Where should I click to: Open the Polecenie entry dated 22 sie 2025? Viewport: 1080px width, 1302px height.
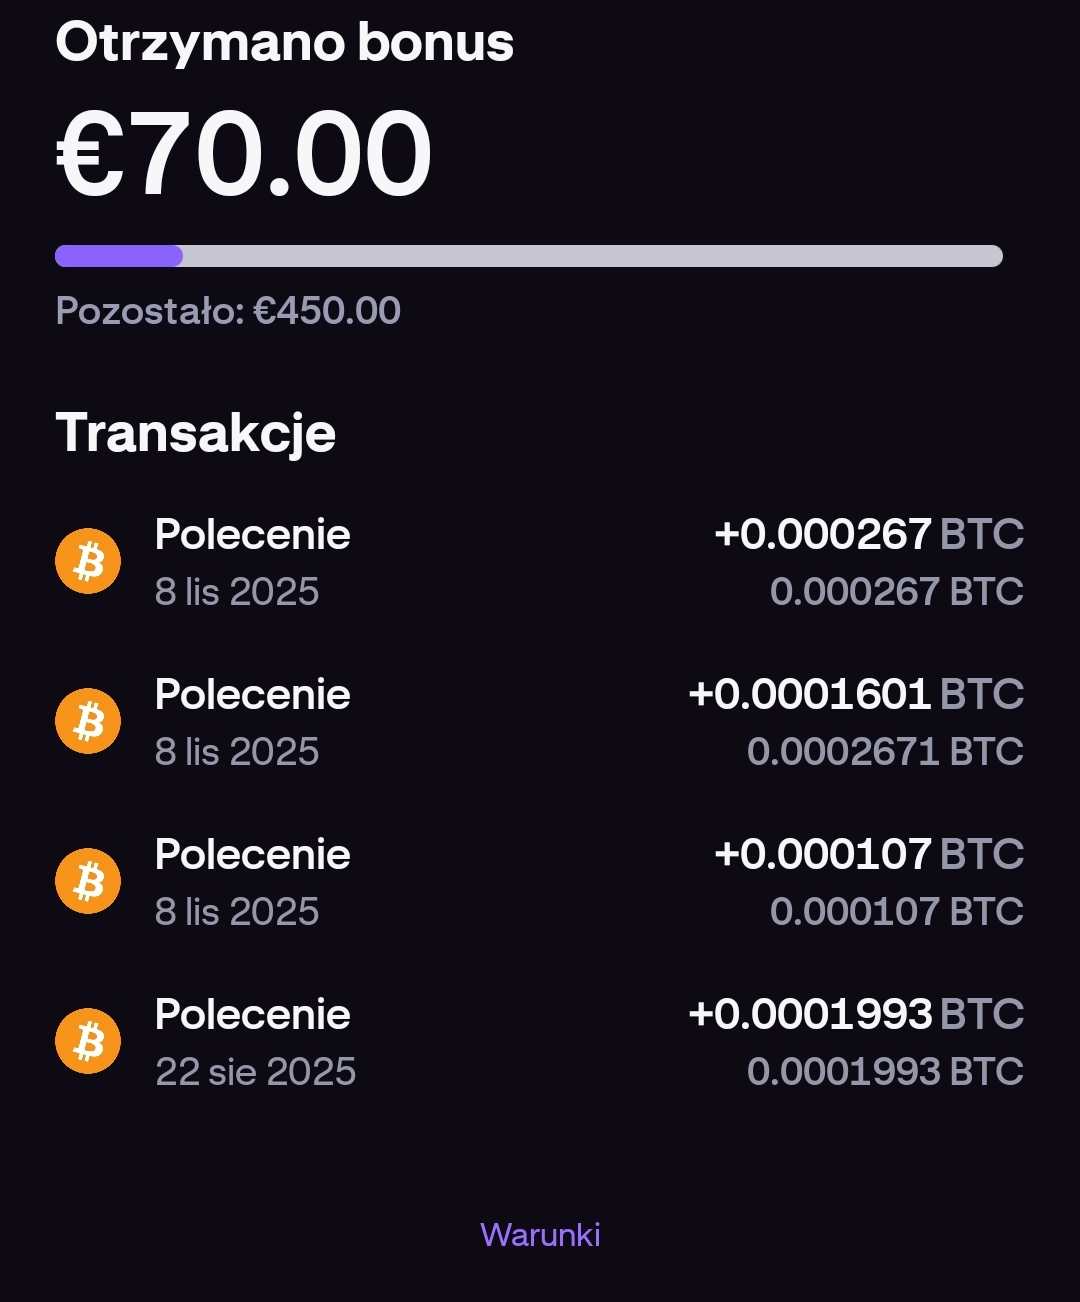click(252, 1015)
